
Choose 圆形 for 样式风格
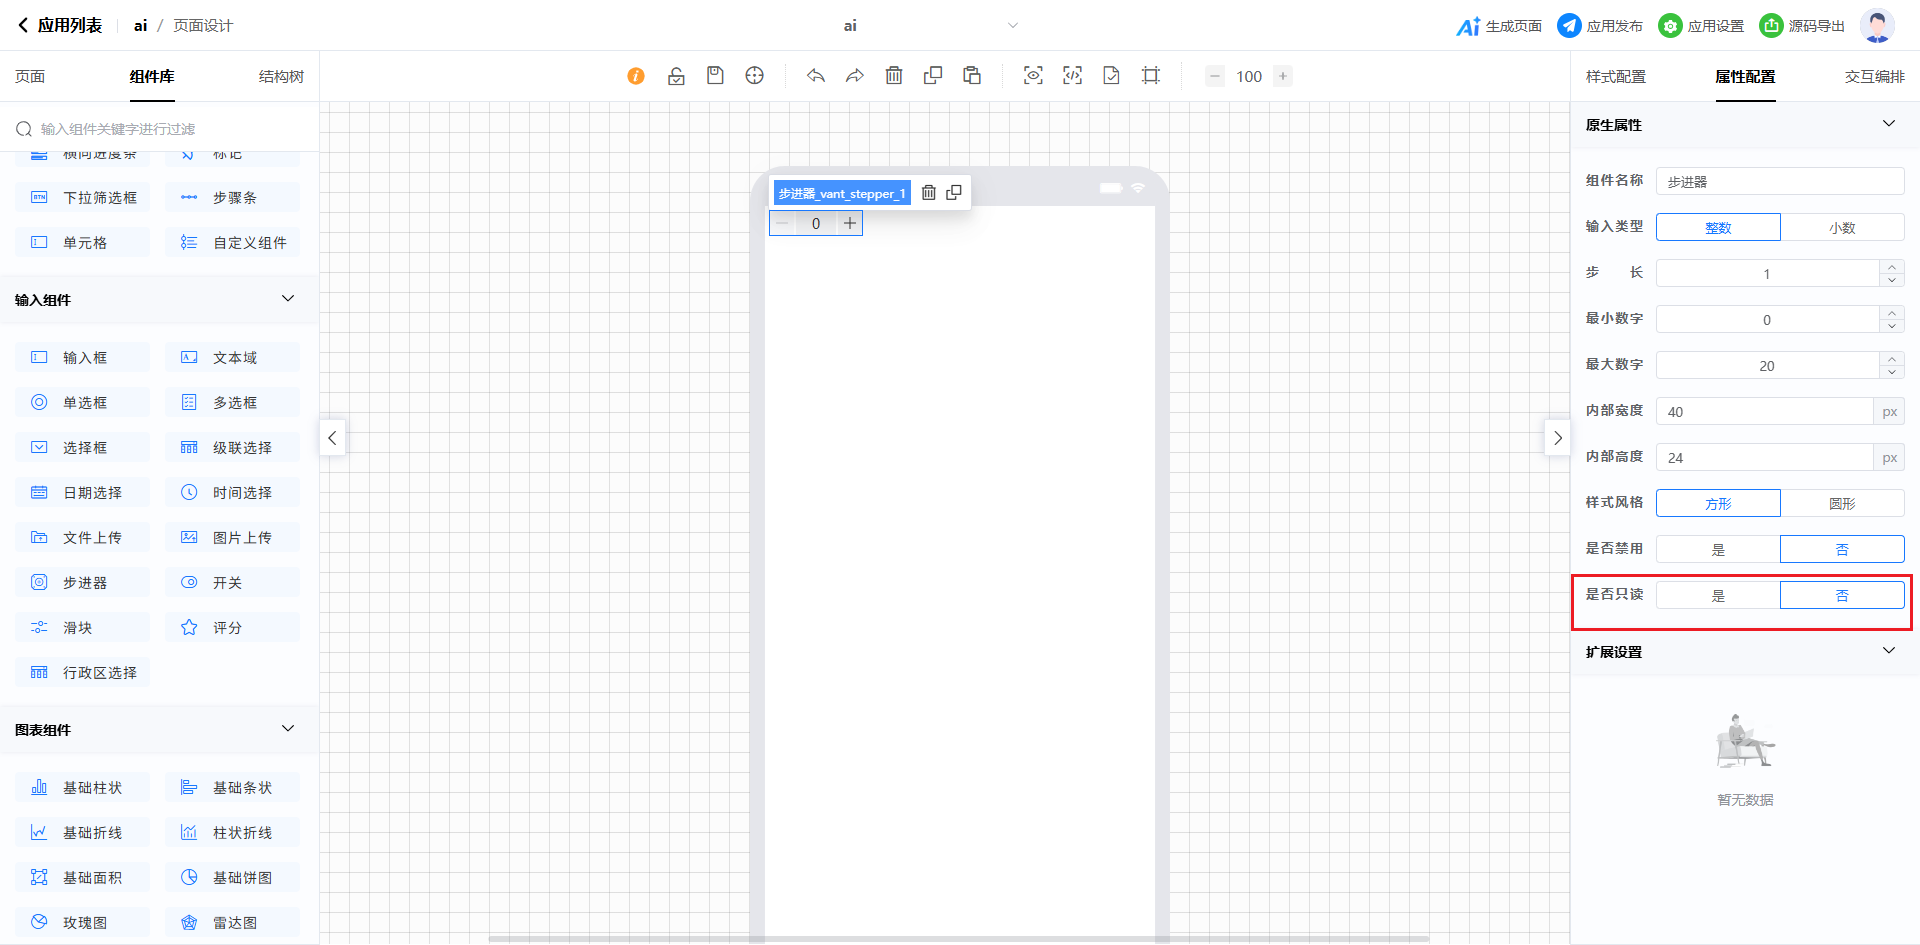1841,504
